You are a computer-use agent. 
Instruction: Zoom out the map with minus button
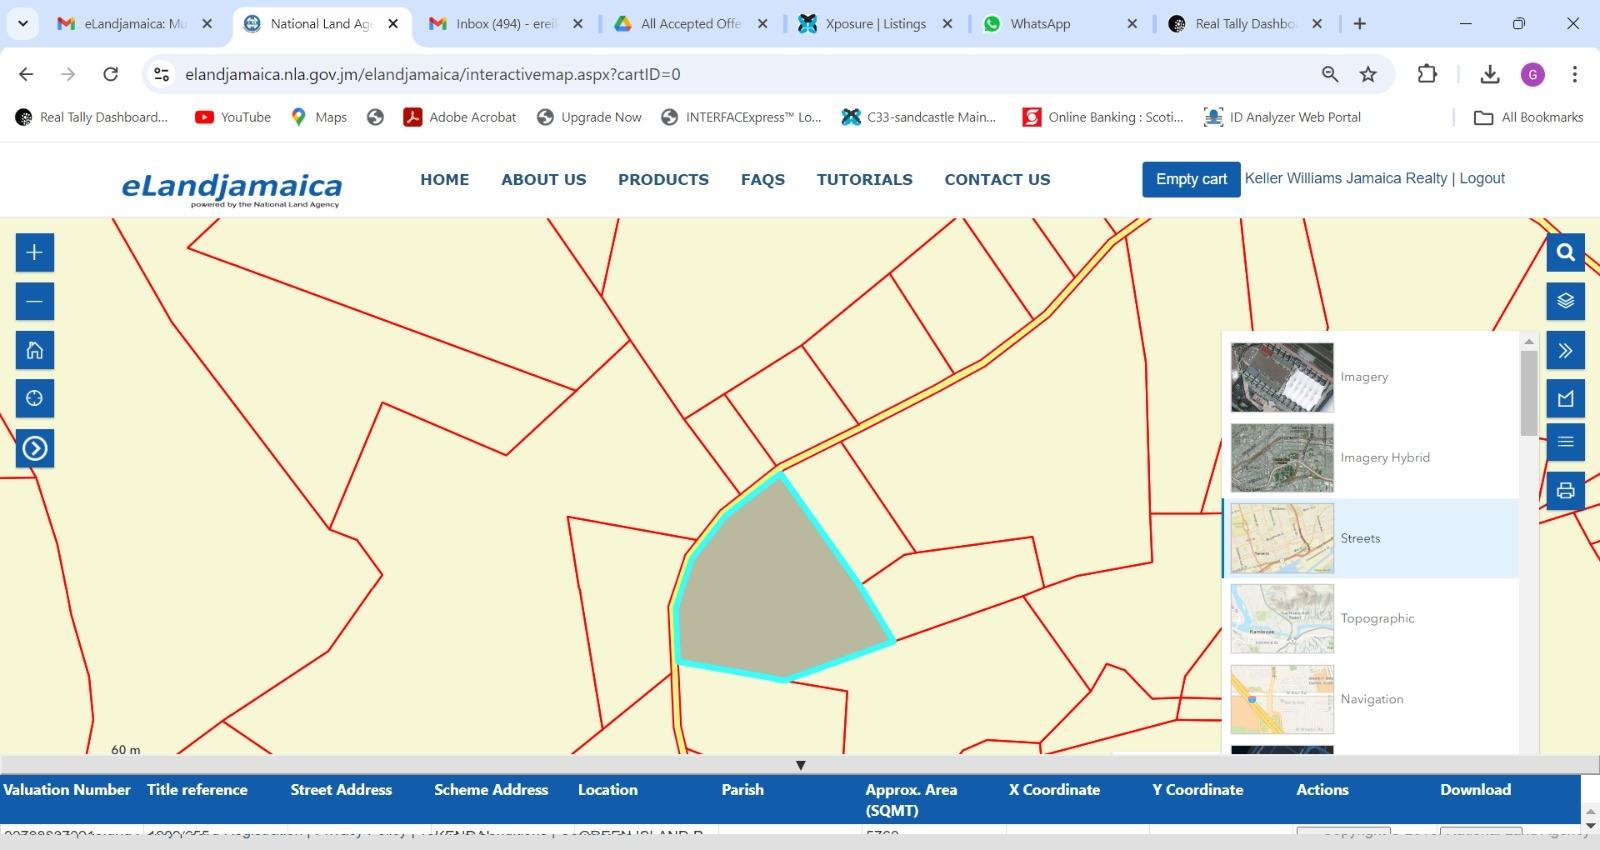(35, 302)
